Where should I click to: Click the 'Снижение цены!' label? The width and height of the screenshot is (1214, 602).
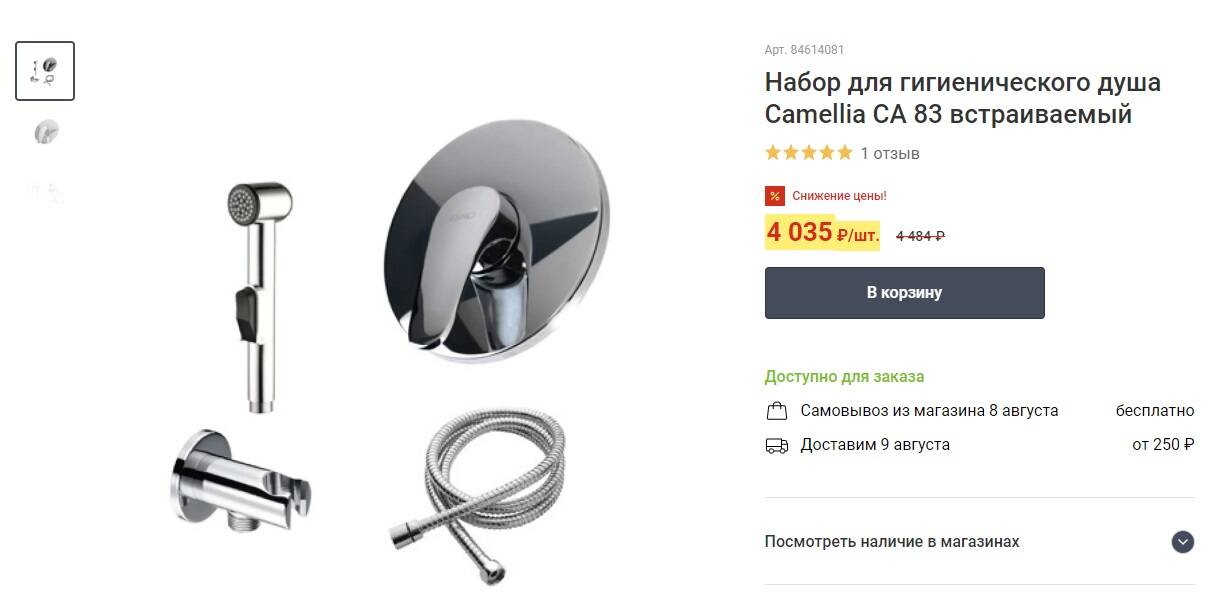(x=839, y=196)
